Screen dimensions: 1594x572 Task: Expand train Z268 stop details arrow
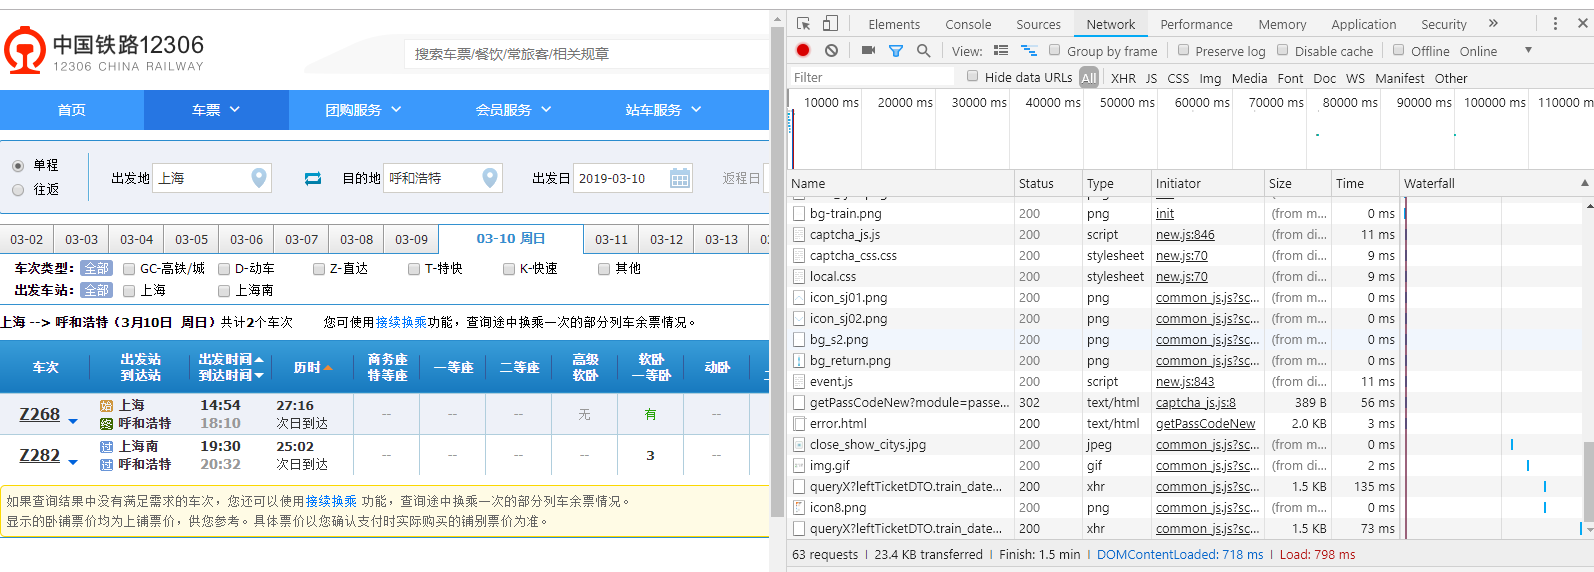tap(73, 422)
